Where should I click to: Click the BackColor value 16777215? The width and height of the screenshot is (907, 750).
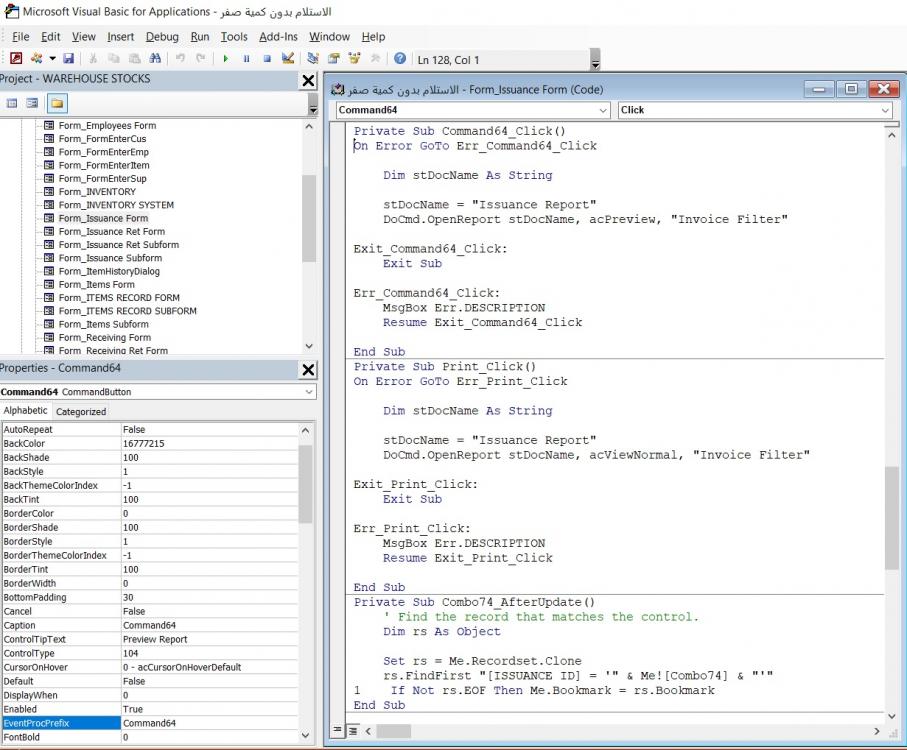[143, 444]
